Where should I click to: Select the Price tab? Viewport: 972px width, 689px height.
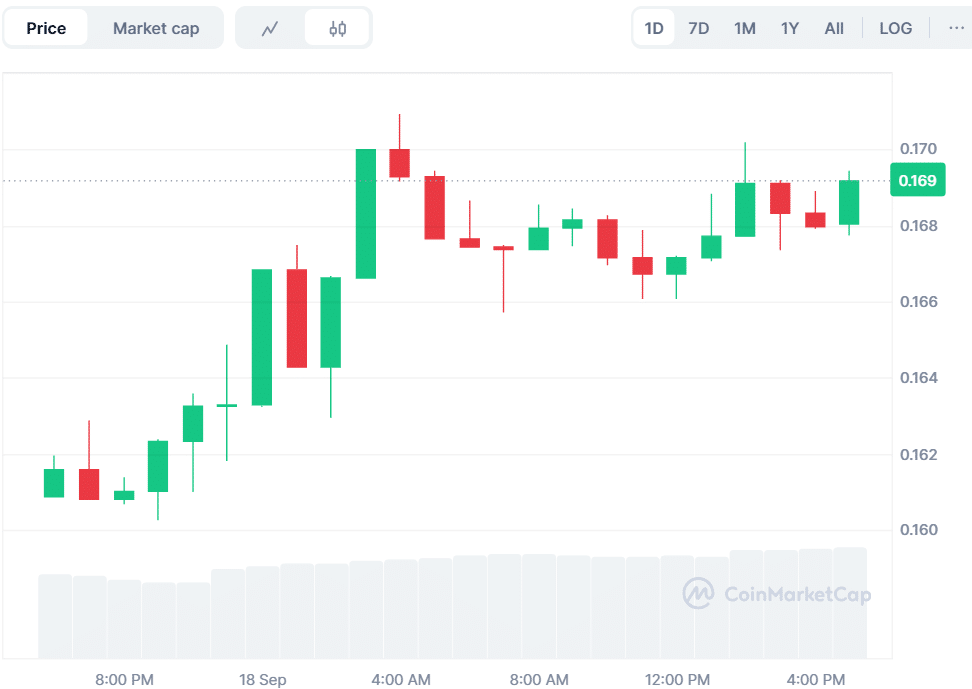click(x=46, y=28)
